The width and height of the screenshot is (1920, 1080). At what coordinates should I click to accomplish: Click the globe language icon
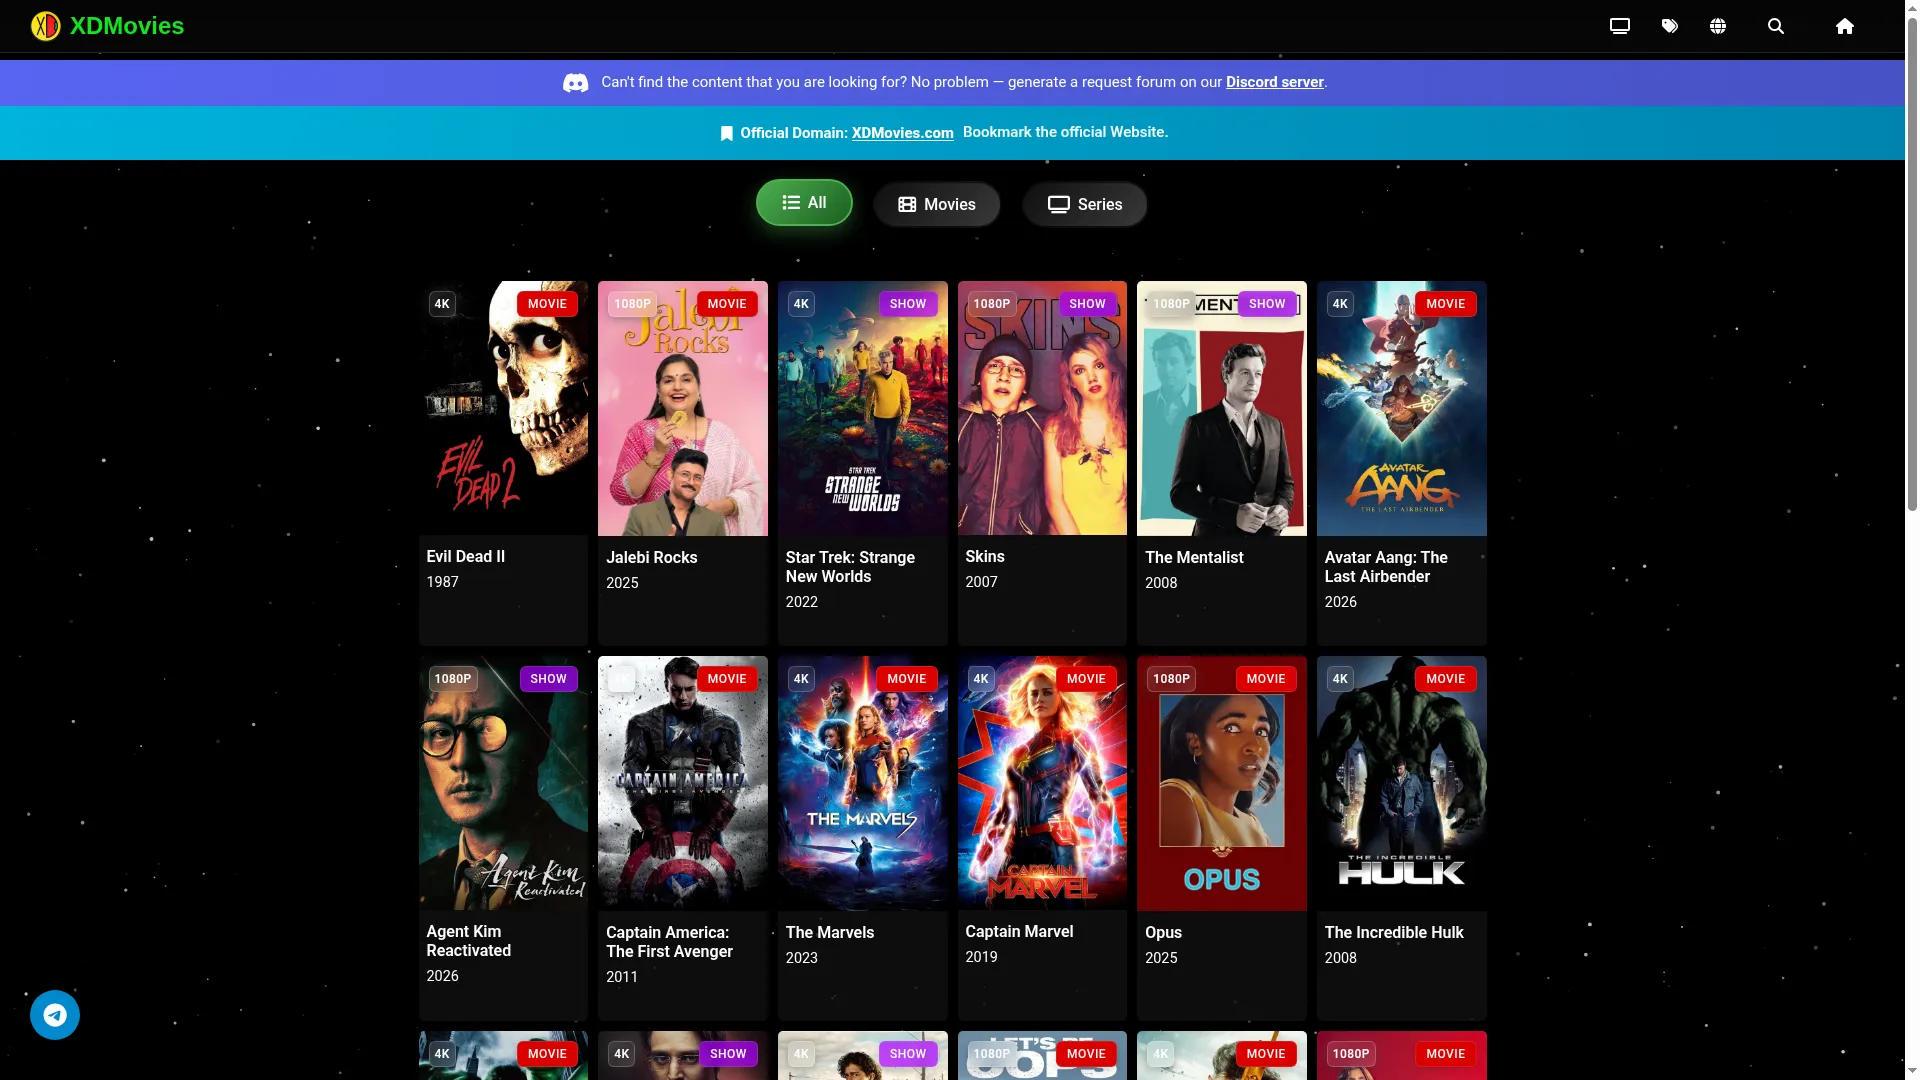[x=1718, y=26]
